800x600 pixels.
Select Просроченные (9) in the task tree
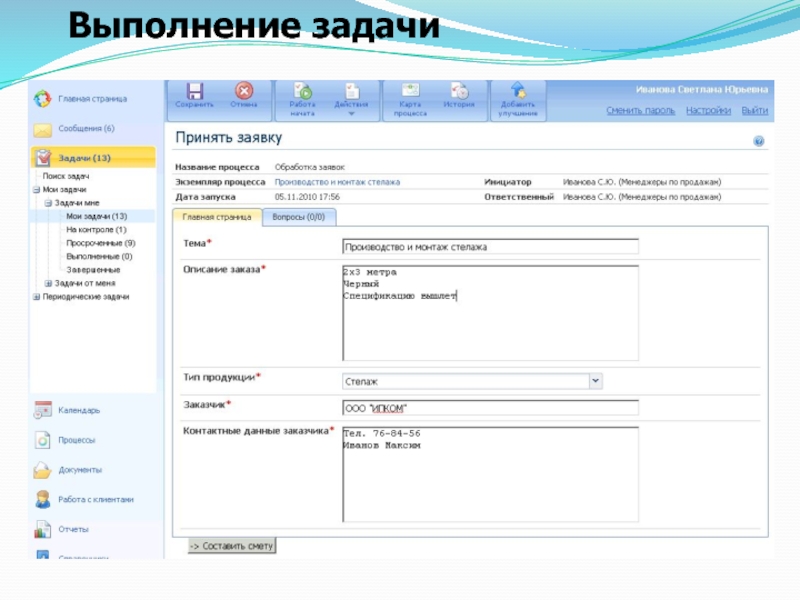[x=100, y=243]
